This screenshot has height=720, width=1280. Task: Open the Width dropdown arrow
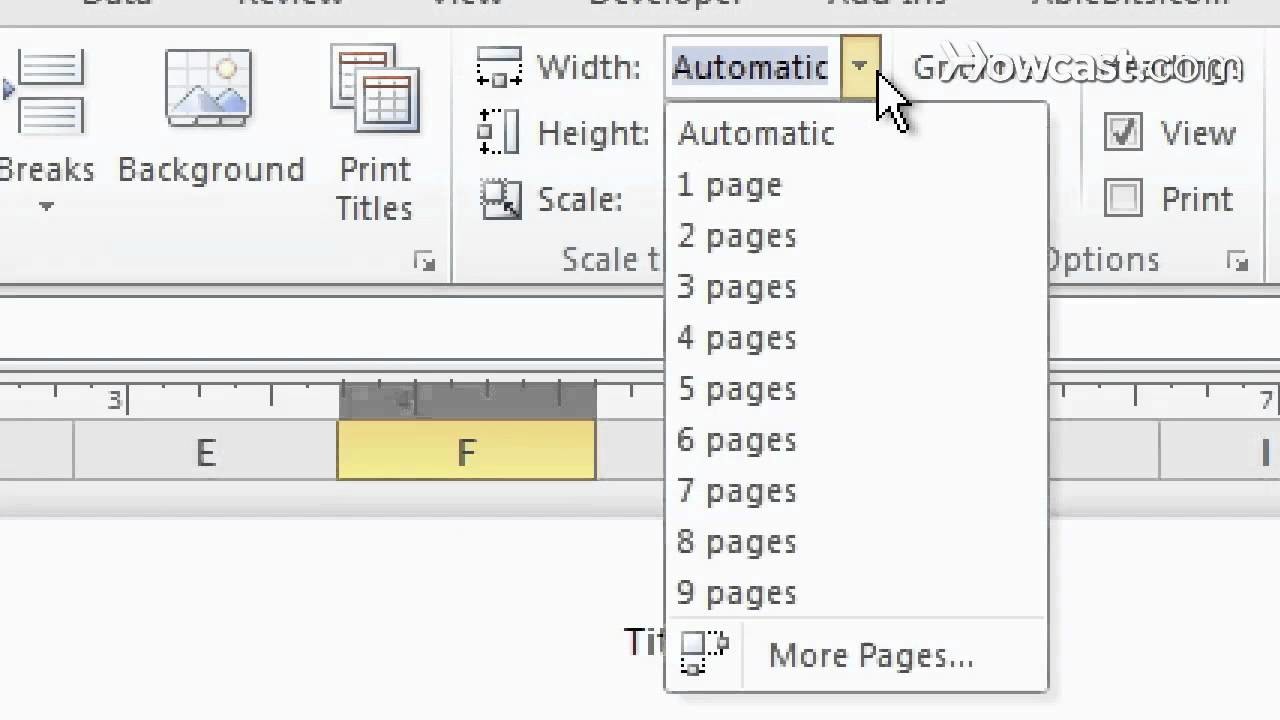click(861, 66)
